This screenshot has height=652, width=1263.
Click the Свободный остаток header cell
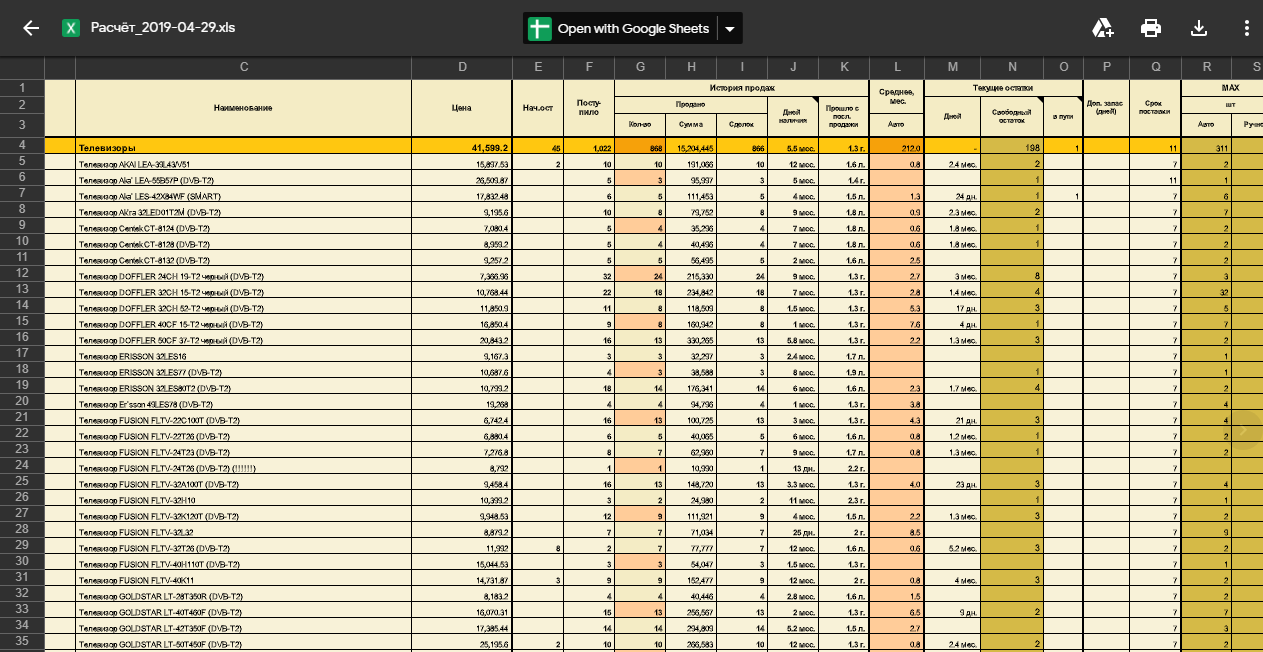pos(1012,116)
